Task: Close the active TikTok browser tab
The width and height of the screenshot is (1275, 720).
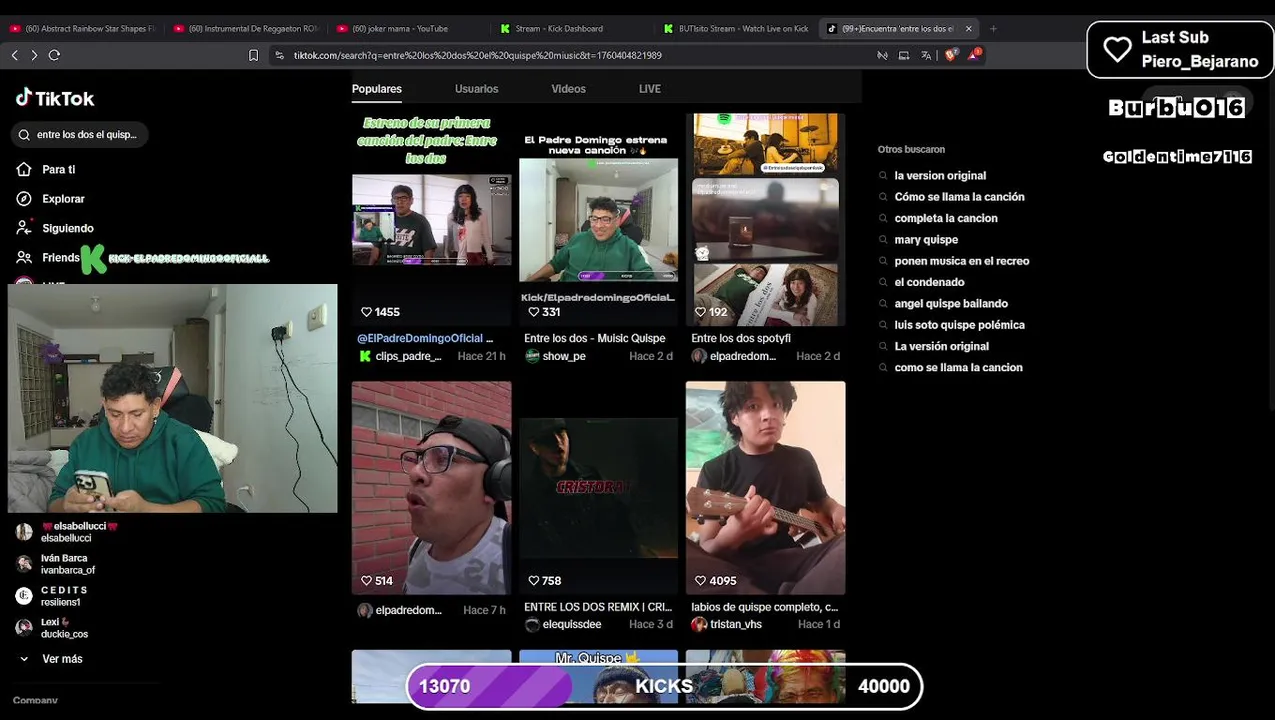Action: [x=968, y=29]
